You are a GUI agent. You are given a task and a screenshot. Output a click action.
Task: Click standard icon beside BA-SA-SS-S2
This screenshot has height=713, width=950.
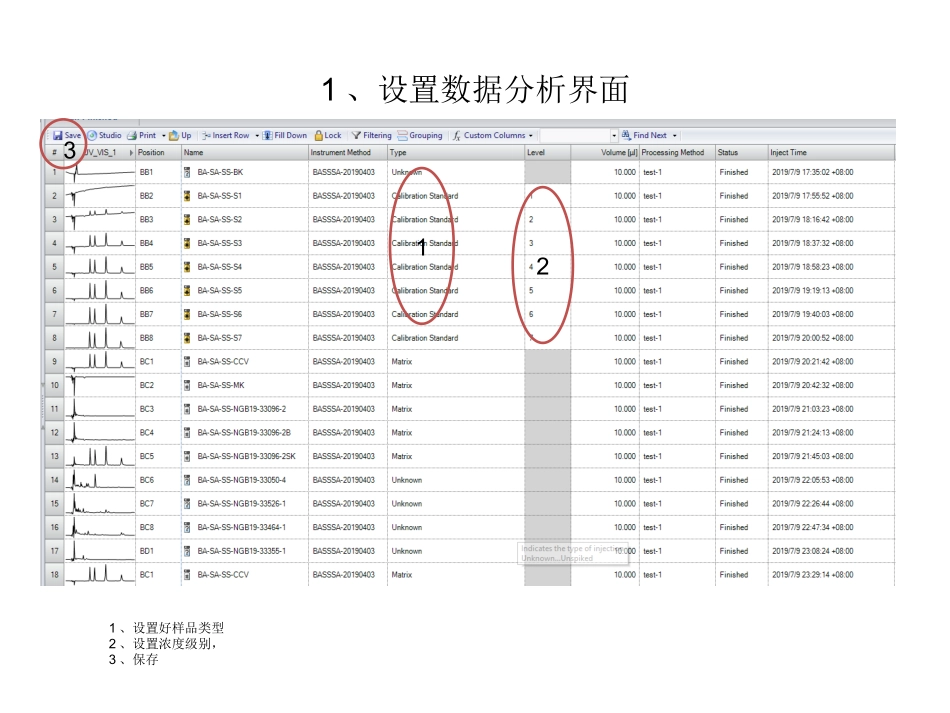[187, 220]
